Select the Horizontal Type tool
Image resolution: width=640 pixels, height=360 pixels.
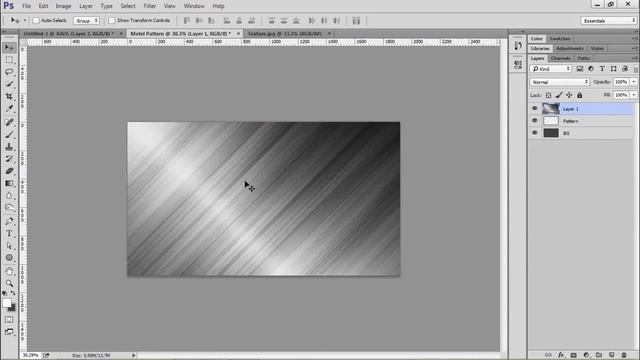pos(9,233)
